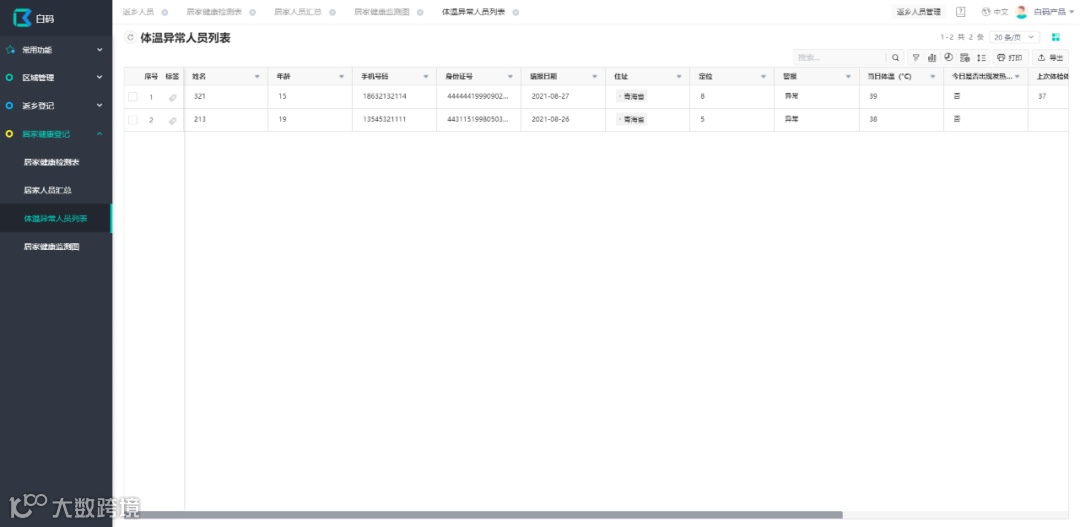This screenshot has height=527, width=1080.
Task: Switch to the 居家健康检测表 tab
Action: pyautogui.click(x=214, y=12)
